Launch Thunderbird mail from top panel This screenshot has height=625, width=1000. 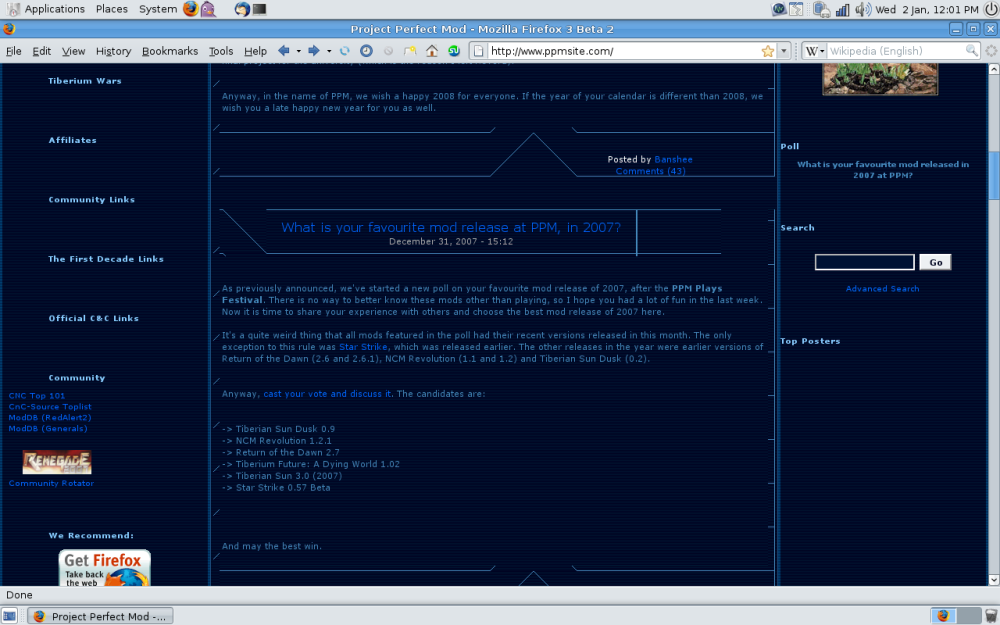pyautogui.click(x=242, y=9)
